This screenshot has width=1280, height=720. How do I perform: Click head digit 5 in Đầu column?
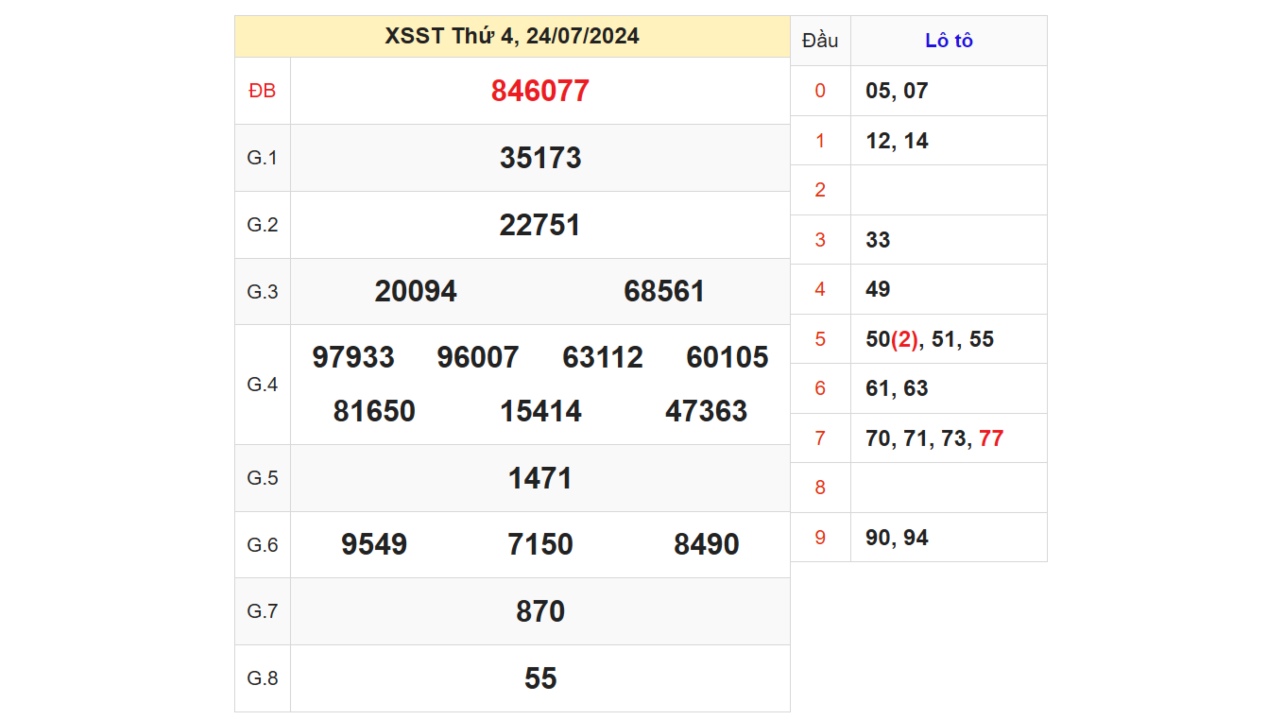(820, 339)
